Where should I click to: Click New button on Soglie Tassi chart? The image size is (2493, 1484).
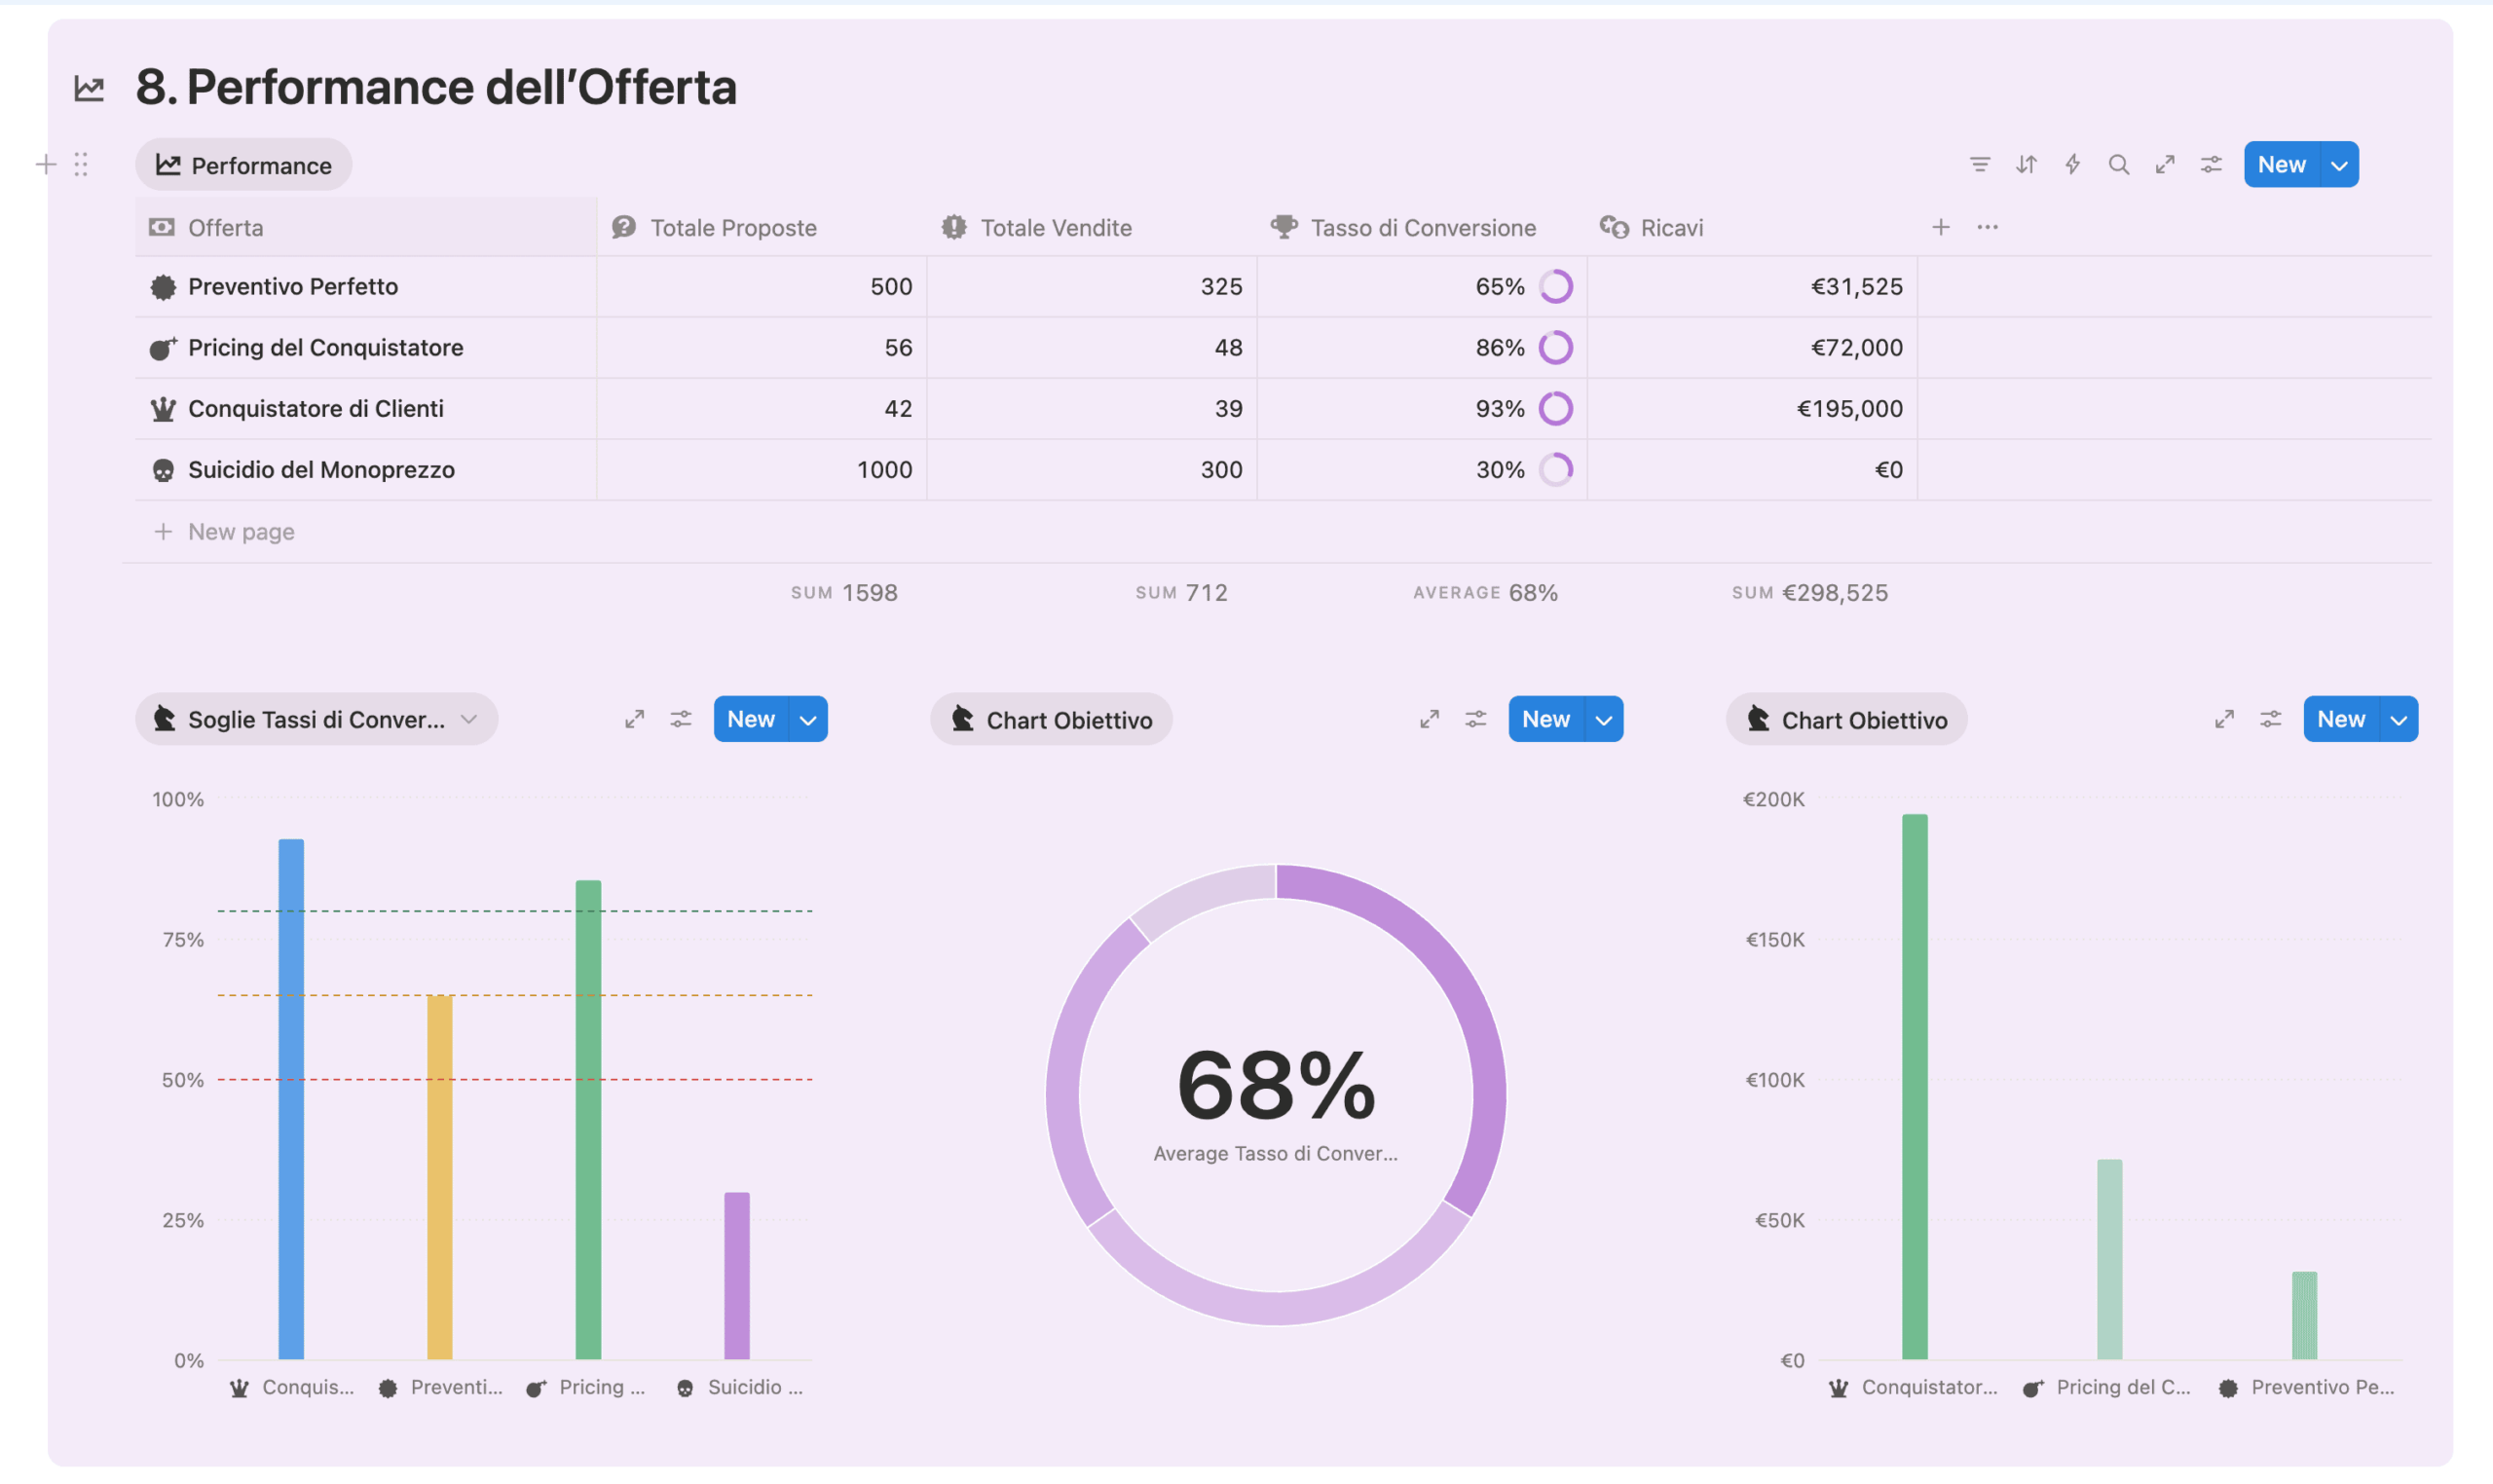tap(751, 719)
